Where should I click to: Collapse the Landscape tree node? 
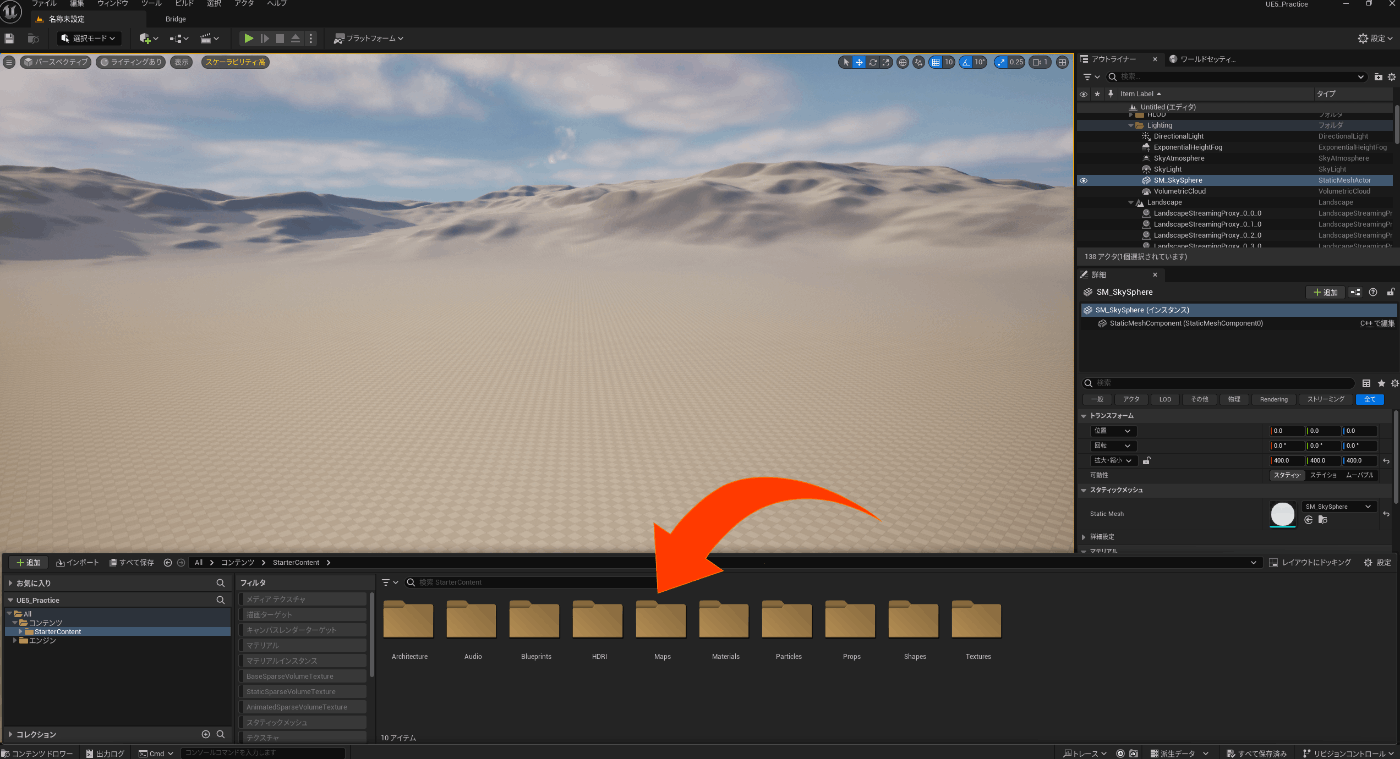coord(1131,203)
